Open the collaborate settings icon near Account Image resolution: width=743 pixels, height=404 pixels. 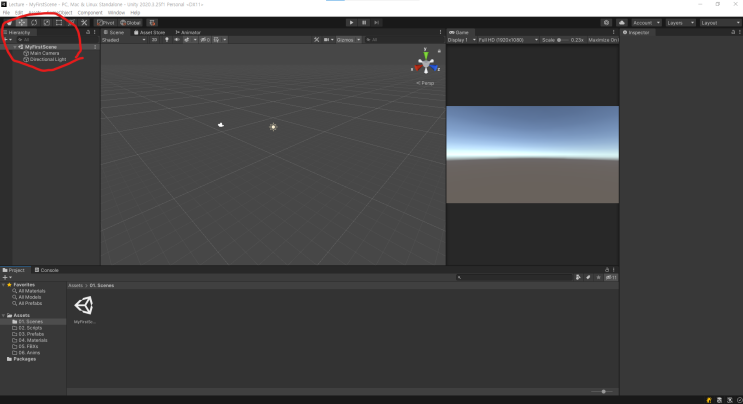pyautogui.click(x=606, y=23)
